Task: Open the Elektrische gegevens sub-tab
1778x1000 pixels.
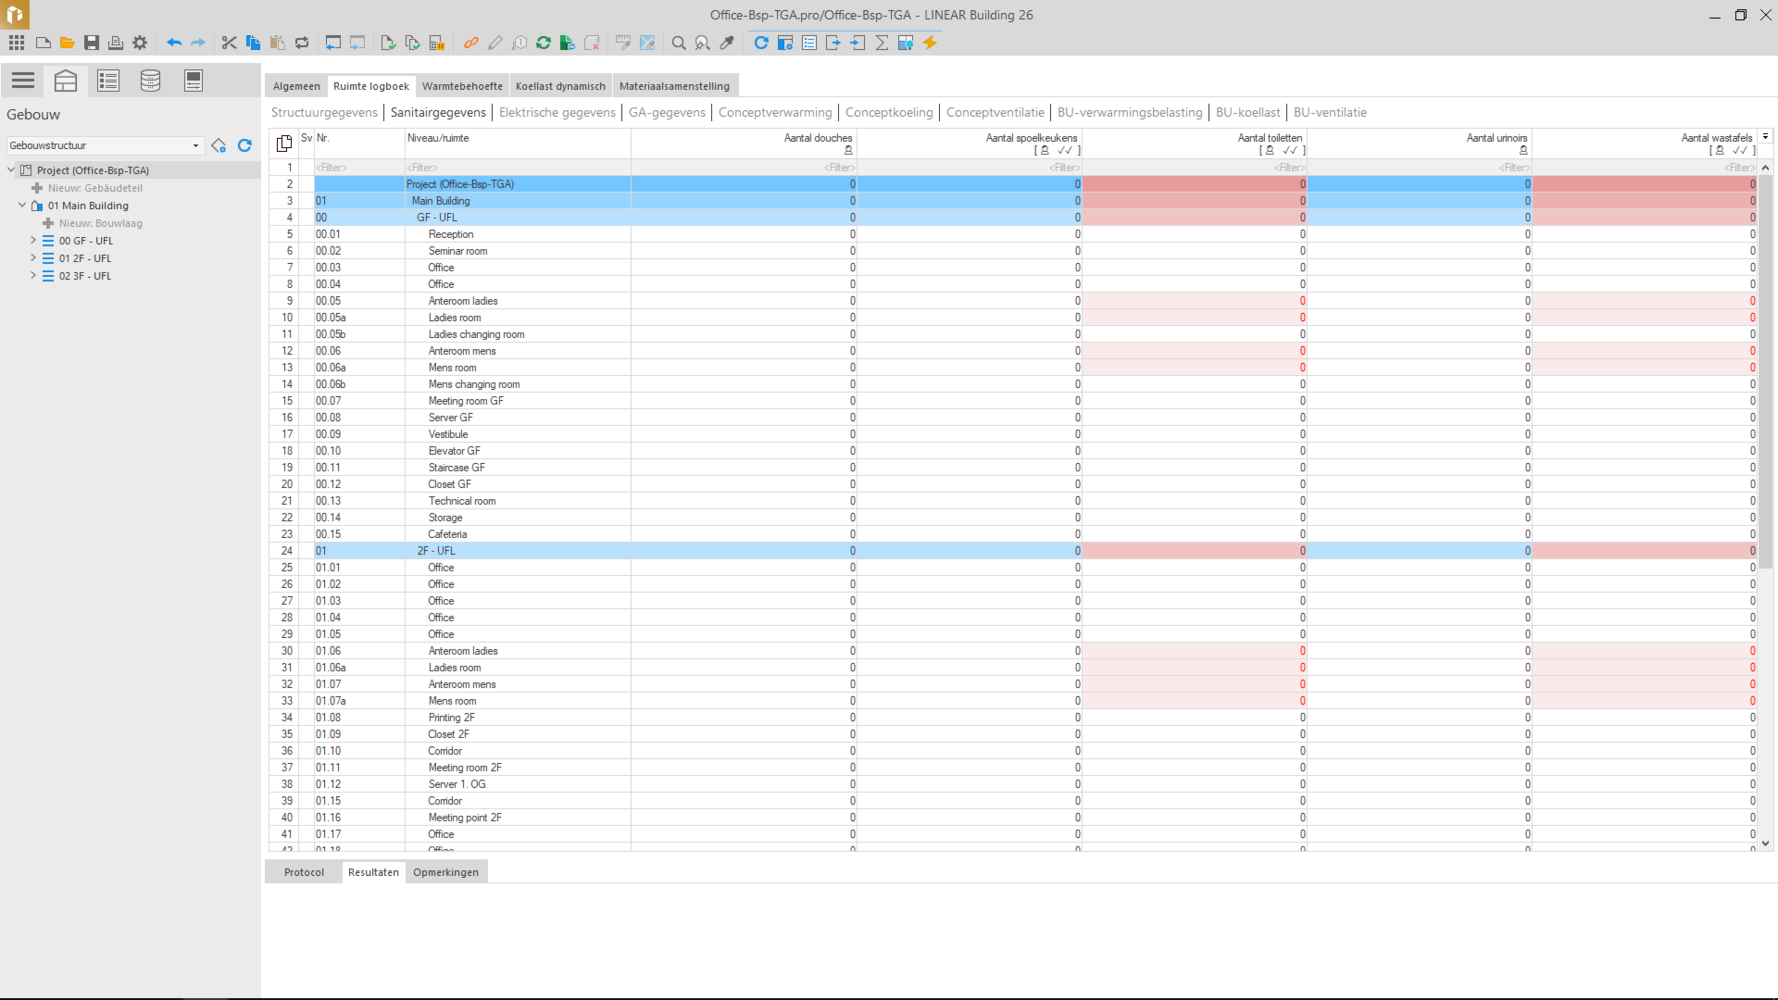Action: (557, 113)
